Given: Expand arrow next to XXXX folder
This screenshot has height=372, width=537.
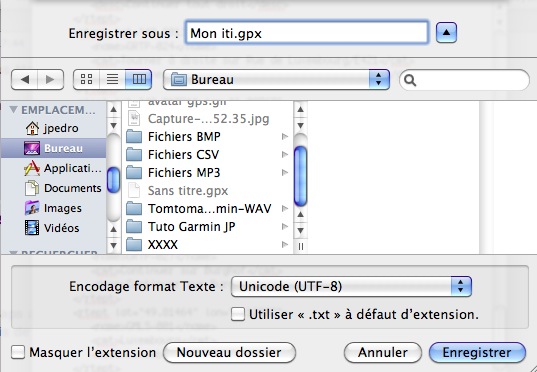Looking at the screenshot, I should point(285,245).
